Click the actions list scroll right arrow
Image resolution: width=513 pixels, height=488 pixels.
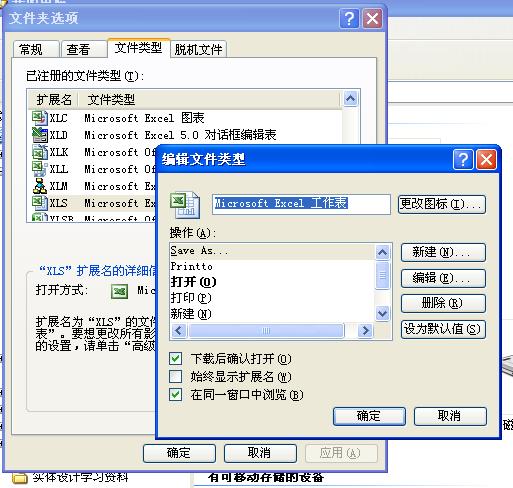pyautogui.click(x=365, y=331)
